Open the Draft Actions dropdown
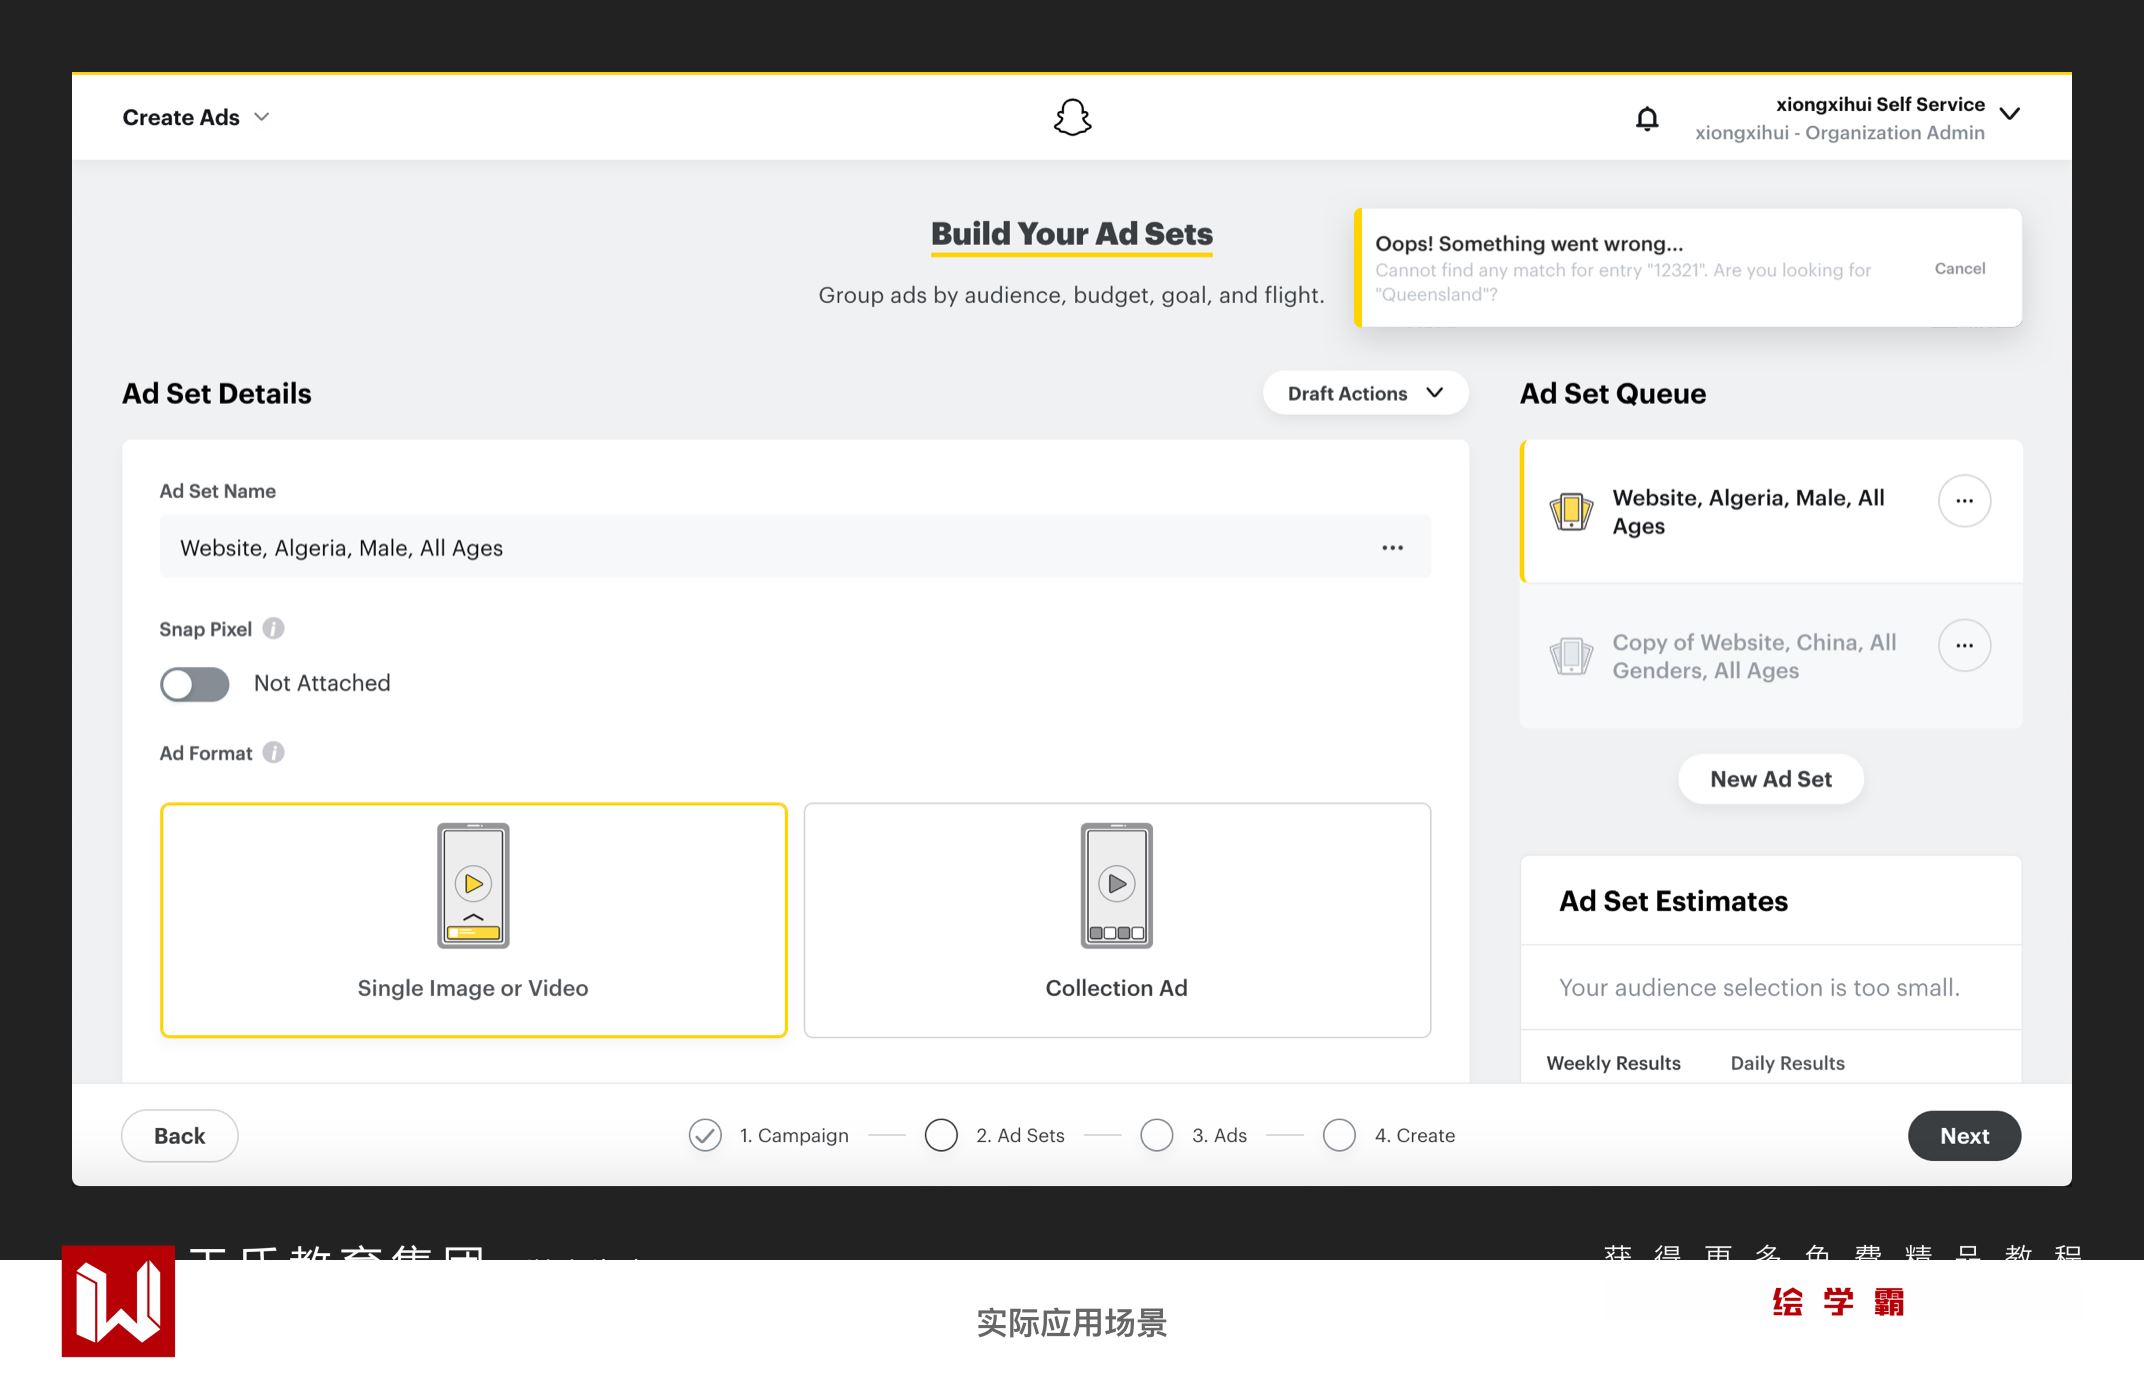Viewport: 2144px width, 1400px height. (x=1365, y=393)
